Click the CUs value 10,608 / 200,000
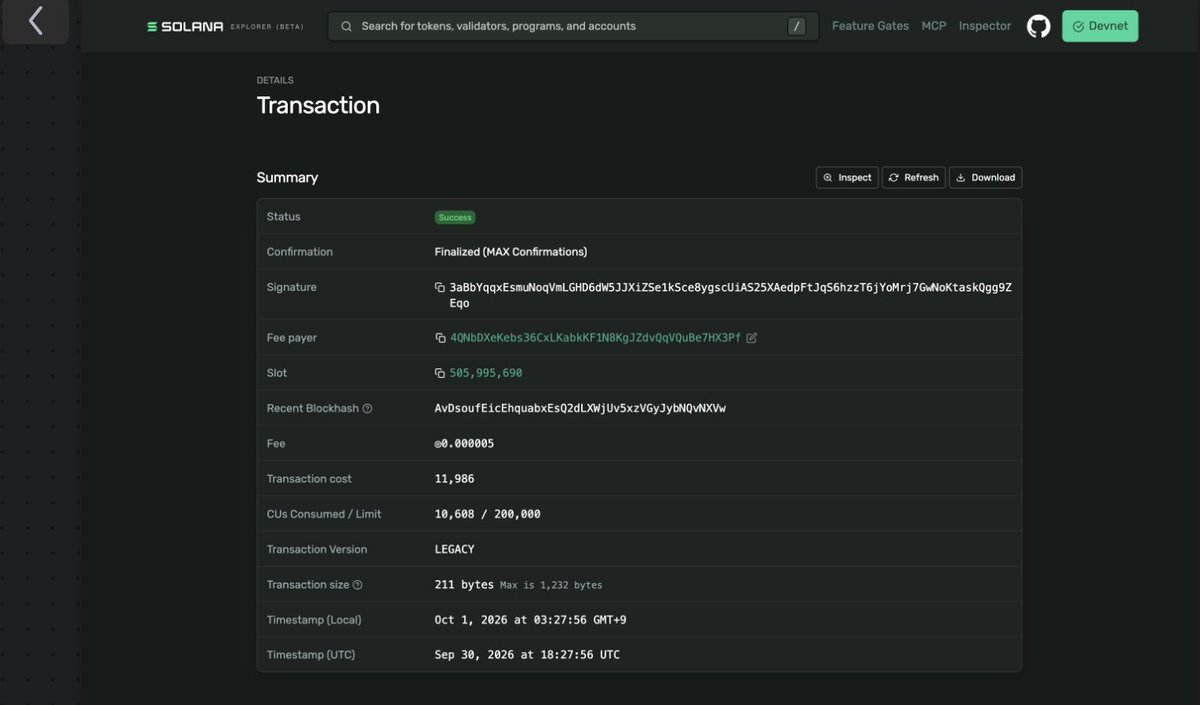This screenshot has height=705, width=1200. [x=487, y=514]
